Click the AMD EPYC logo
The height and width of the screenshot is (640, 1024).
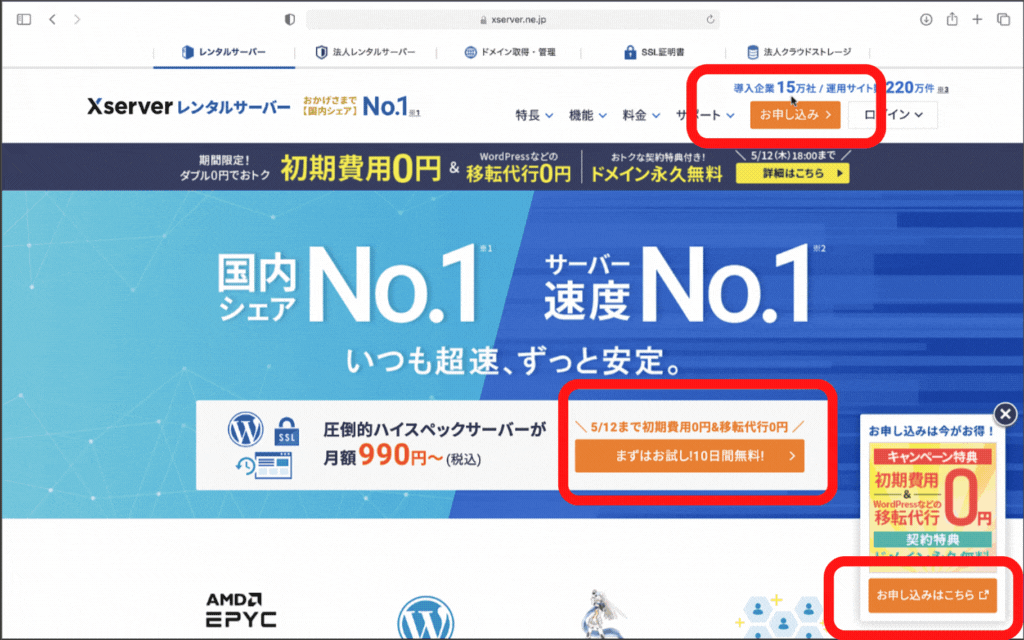coord(240,610)
